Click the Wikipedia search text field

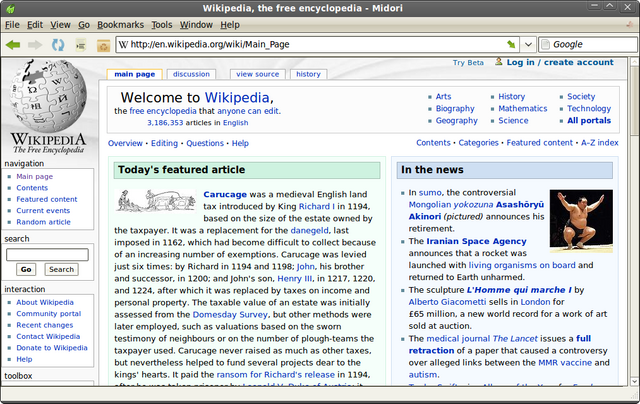click(47, 255)
